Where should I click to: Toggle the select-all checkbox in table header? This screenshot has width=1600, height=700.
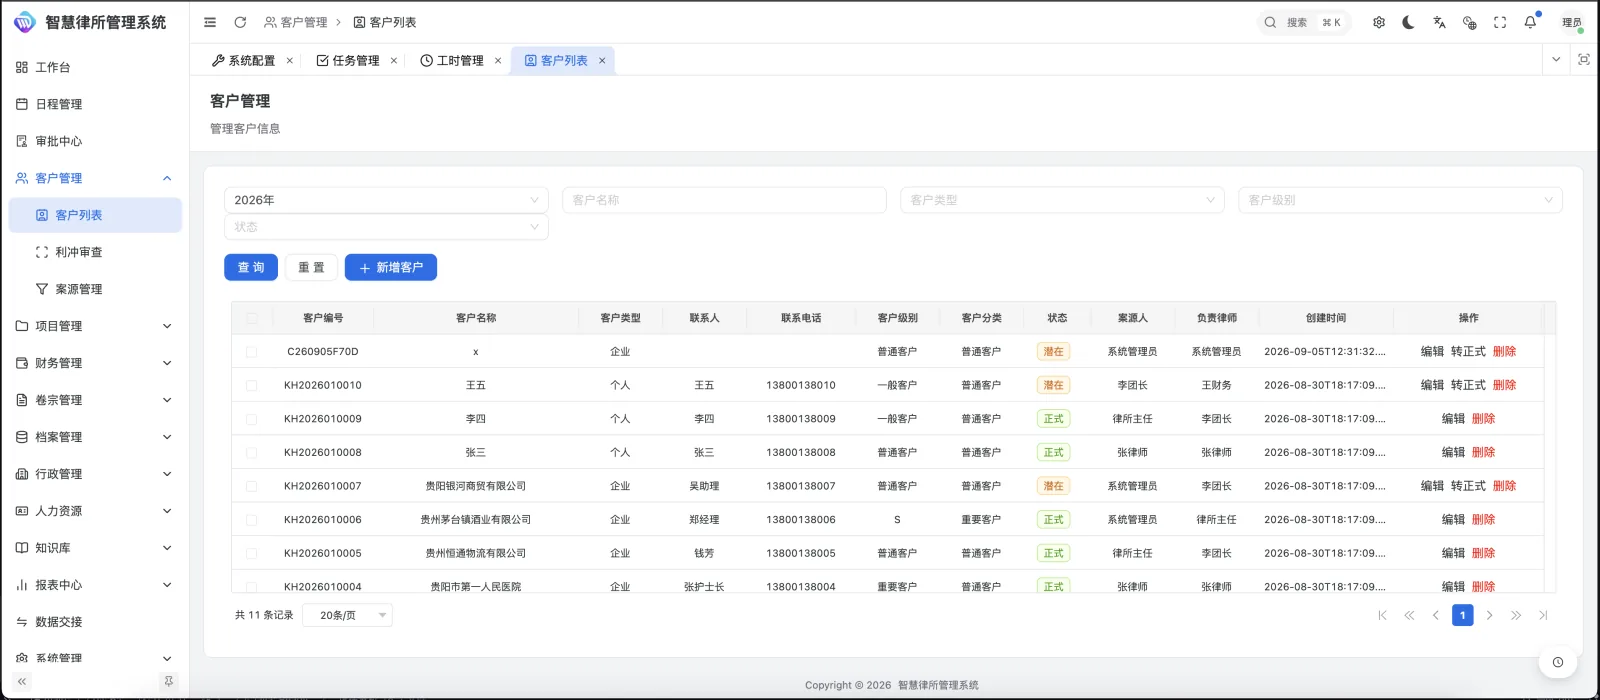tap(252, 318)
